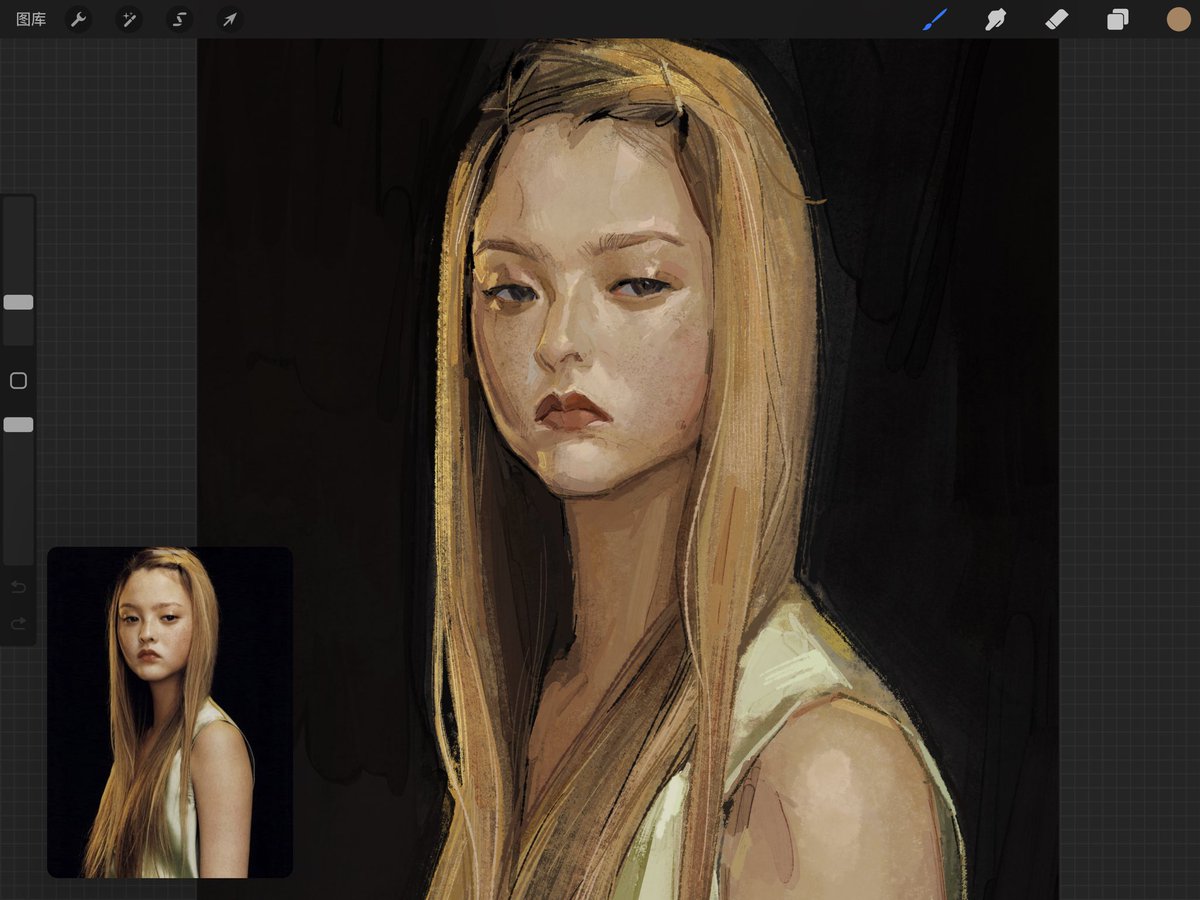
Task: Open the Adjustments magic wand menu
Action: click(x=128, y=19)
